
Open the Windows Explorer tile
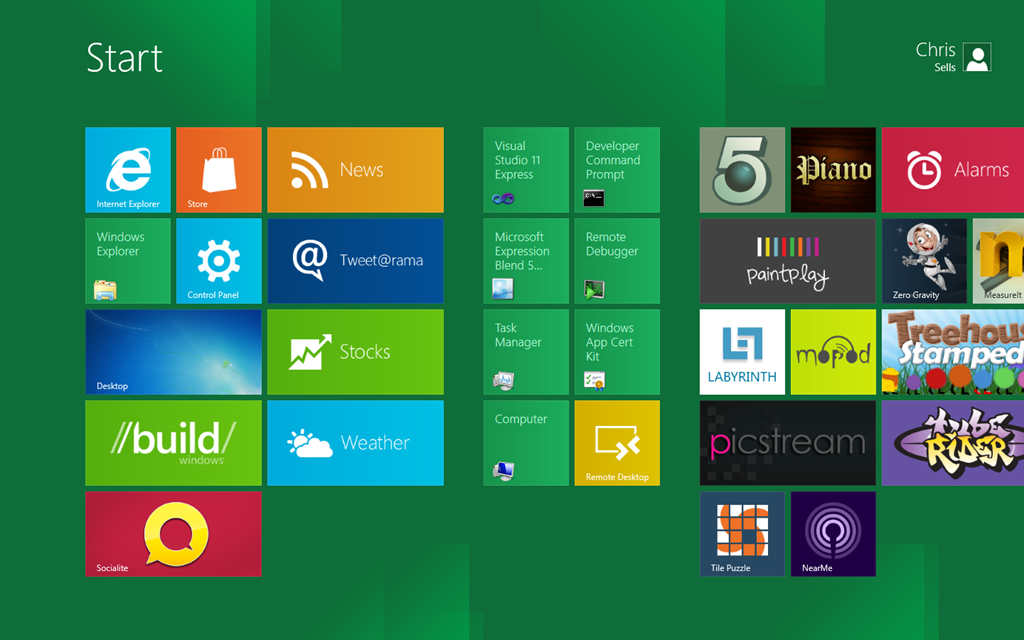tap(128, 261)
